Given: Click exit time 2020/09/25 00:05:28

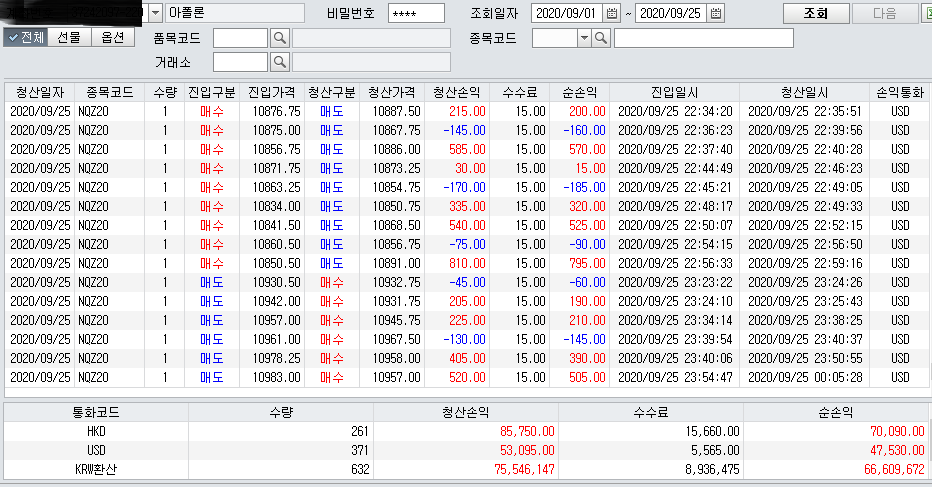Looking at the screenshot, I should click(805, 378).
